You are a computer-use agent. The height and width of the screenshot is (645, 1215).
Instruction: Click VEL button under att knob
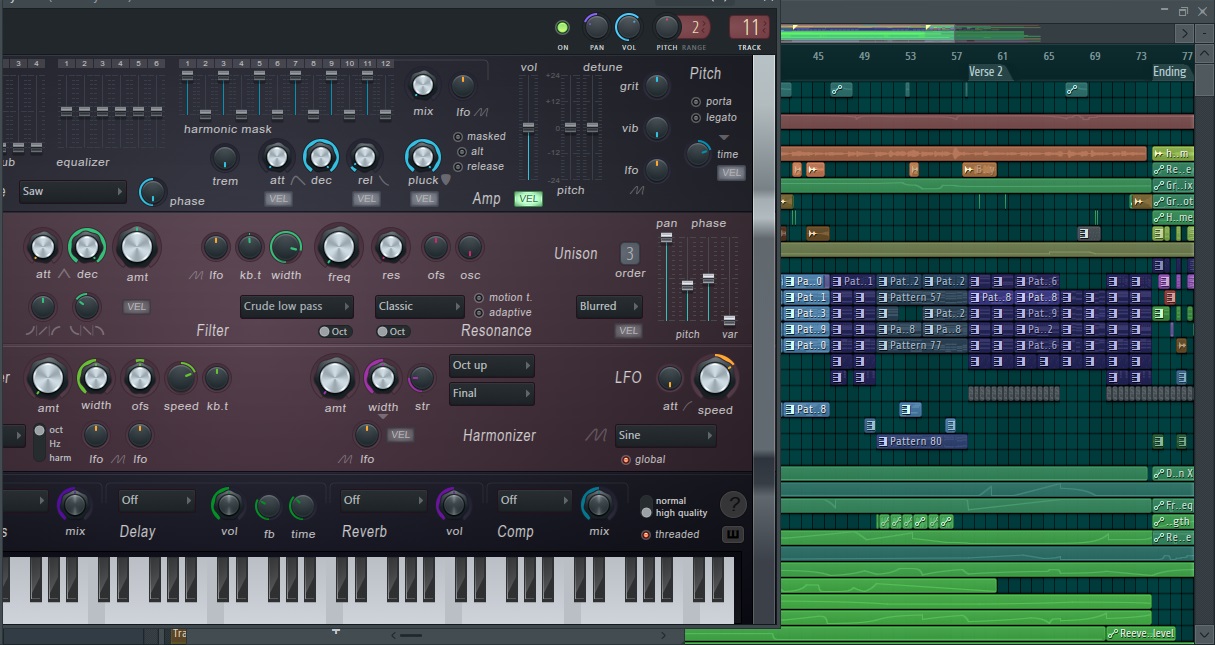(279, 199)
